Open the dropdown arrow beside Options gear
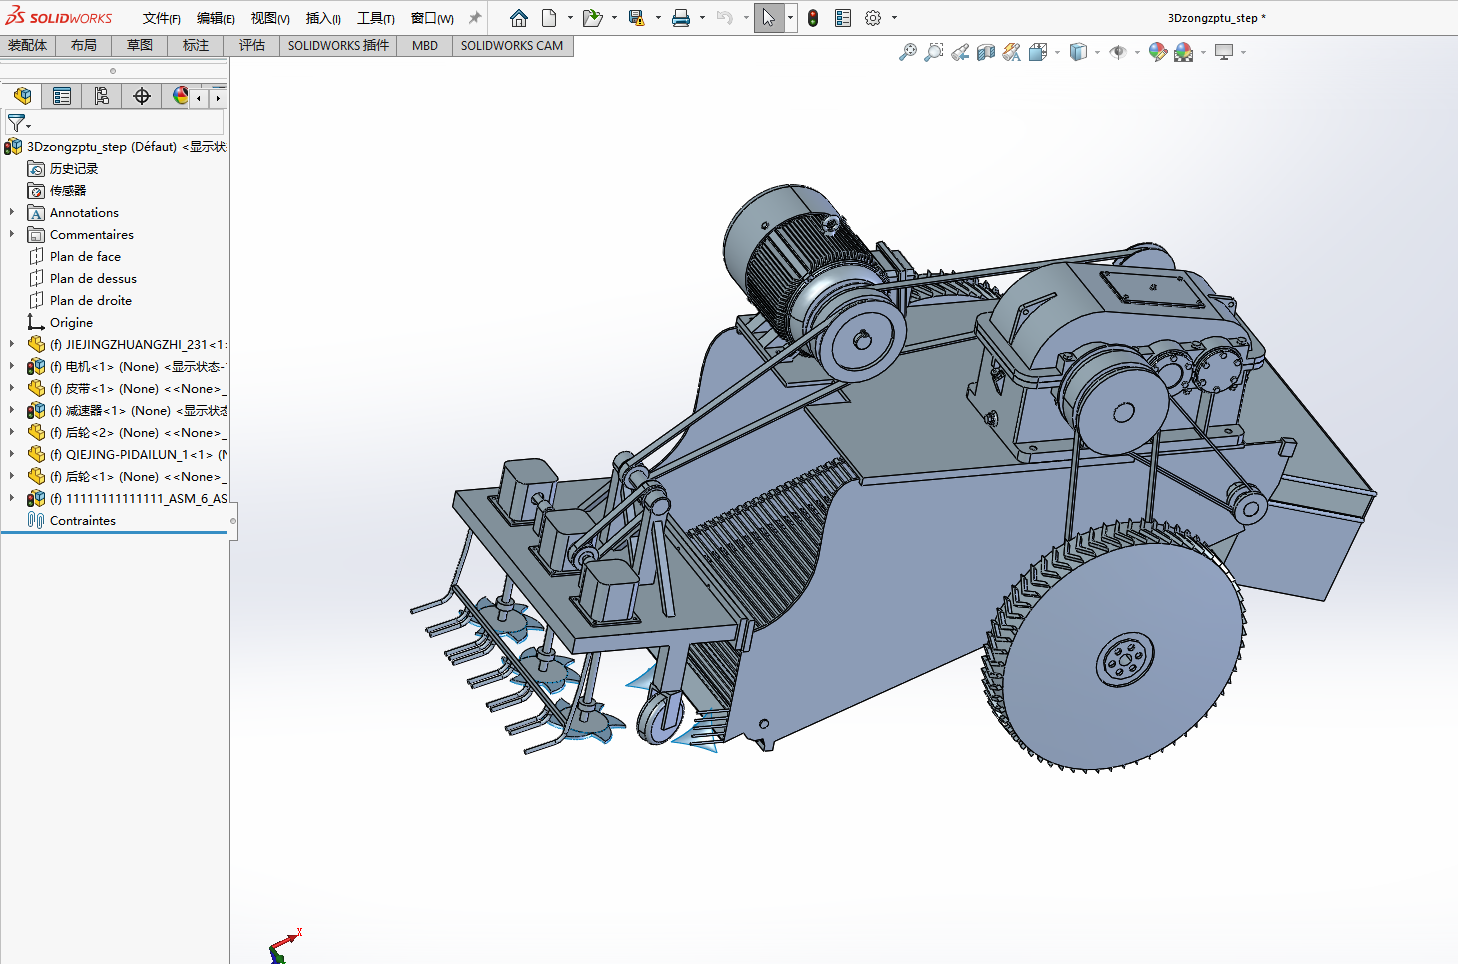 [x=894, y=18]
